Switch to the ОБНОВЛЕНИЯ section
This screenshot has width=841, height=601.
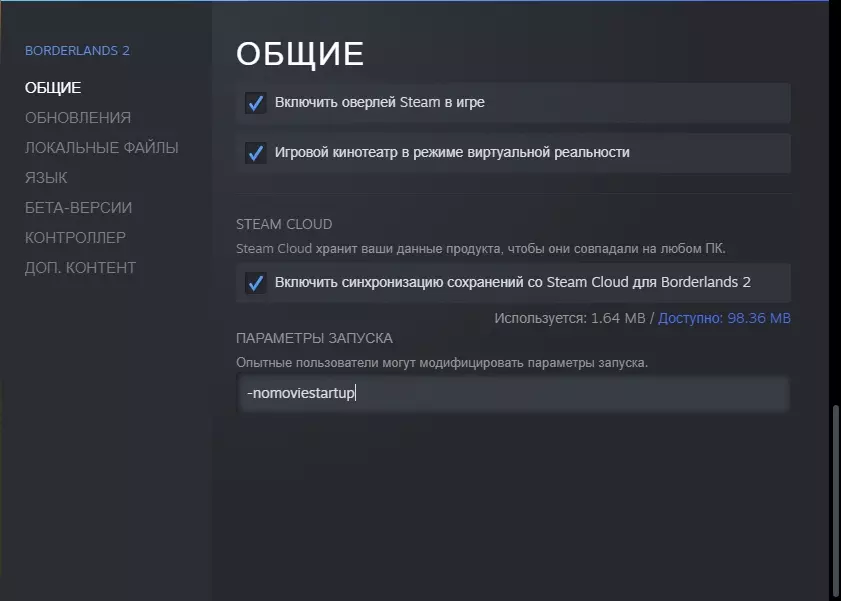point(78,117)
